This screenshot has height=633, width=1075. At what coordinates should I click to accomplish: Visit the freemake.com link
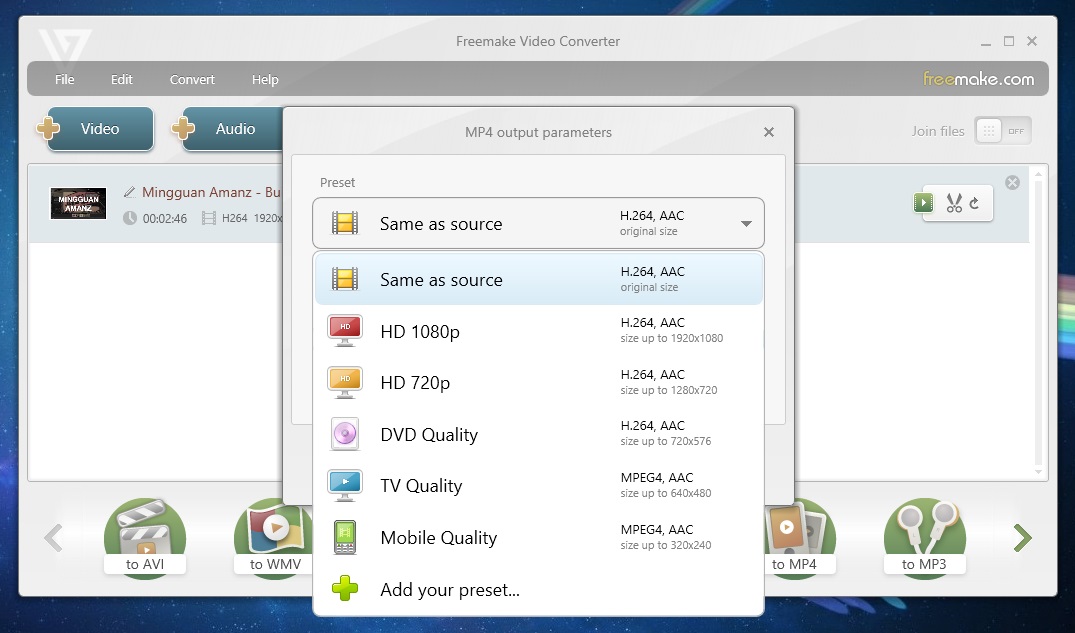[x=978, y=79]
